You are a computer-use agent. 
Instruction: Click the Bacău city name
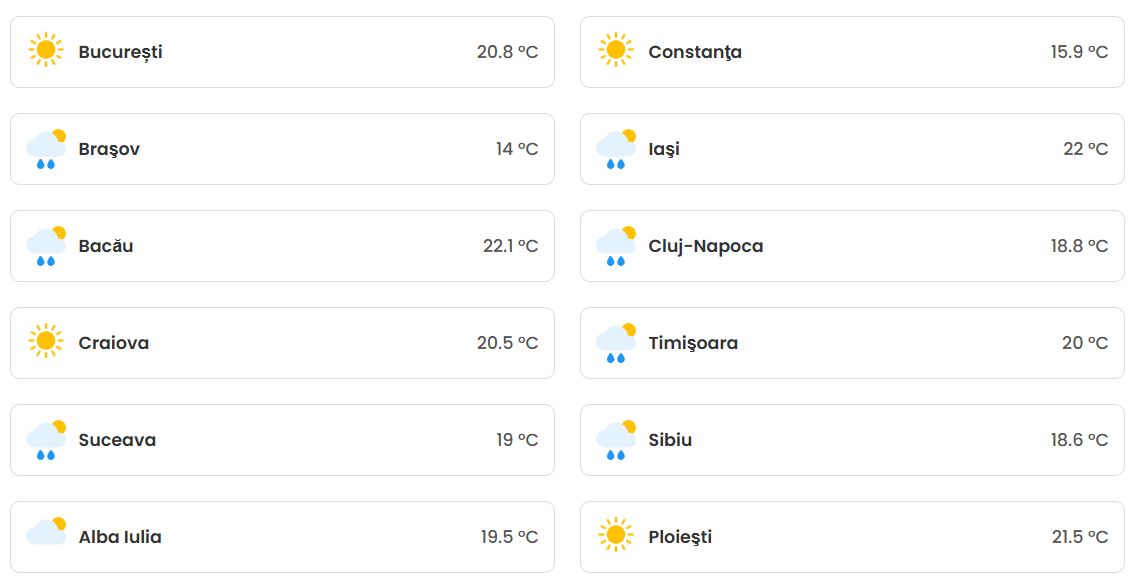pos(106,246)
